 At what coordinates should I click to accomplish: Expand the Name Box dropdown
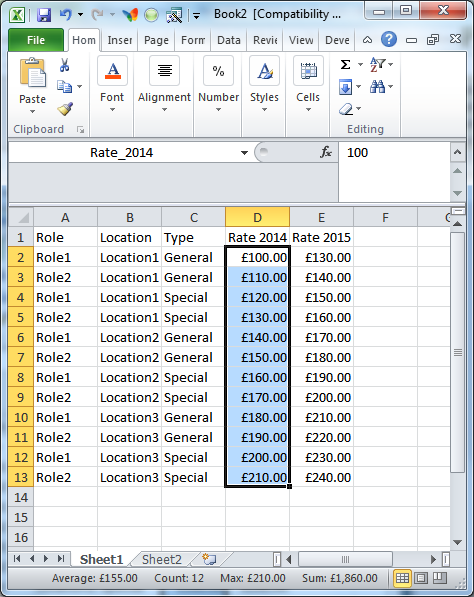click(244, 153)
